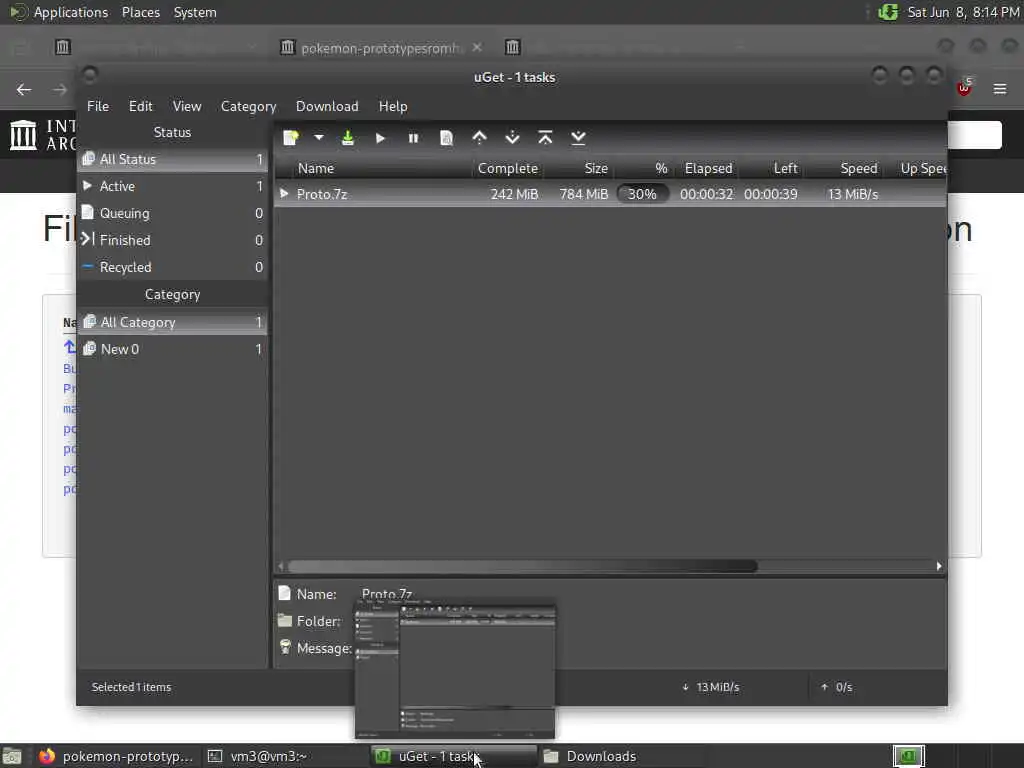This screenshot has height=768, width=1024.
Task: Click the 30% progress bar of Proto.7z
Action: [x=643, y=194]
